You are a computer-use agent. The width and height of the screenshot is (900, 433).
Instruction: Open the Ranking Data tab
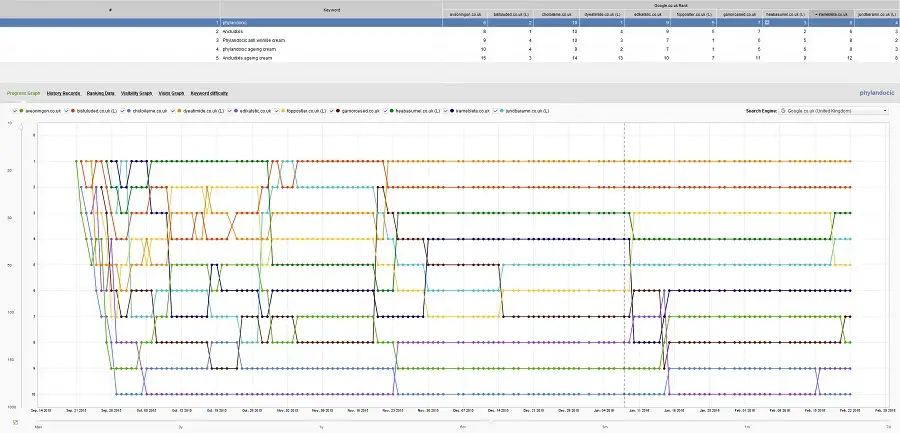pos(101,92)
